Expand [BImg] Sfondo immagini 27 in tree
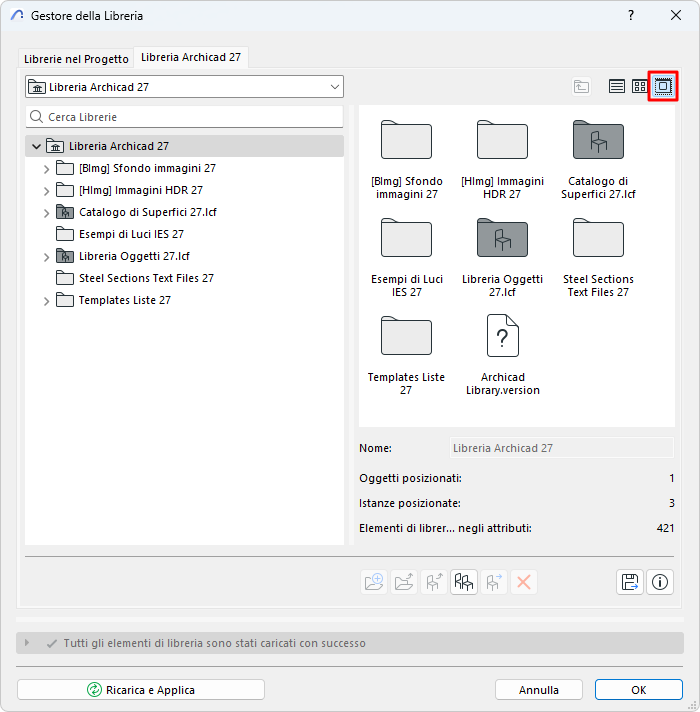Screen dimensions: 700x712 tap(46, 169)
